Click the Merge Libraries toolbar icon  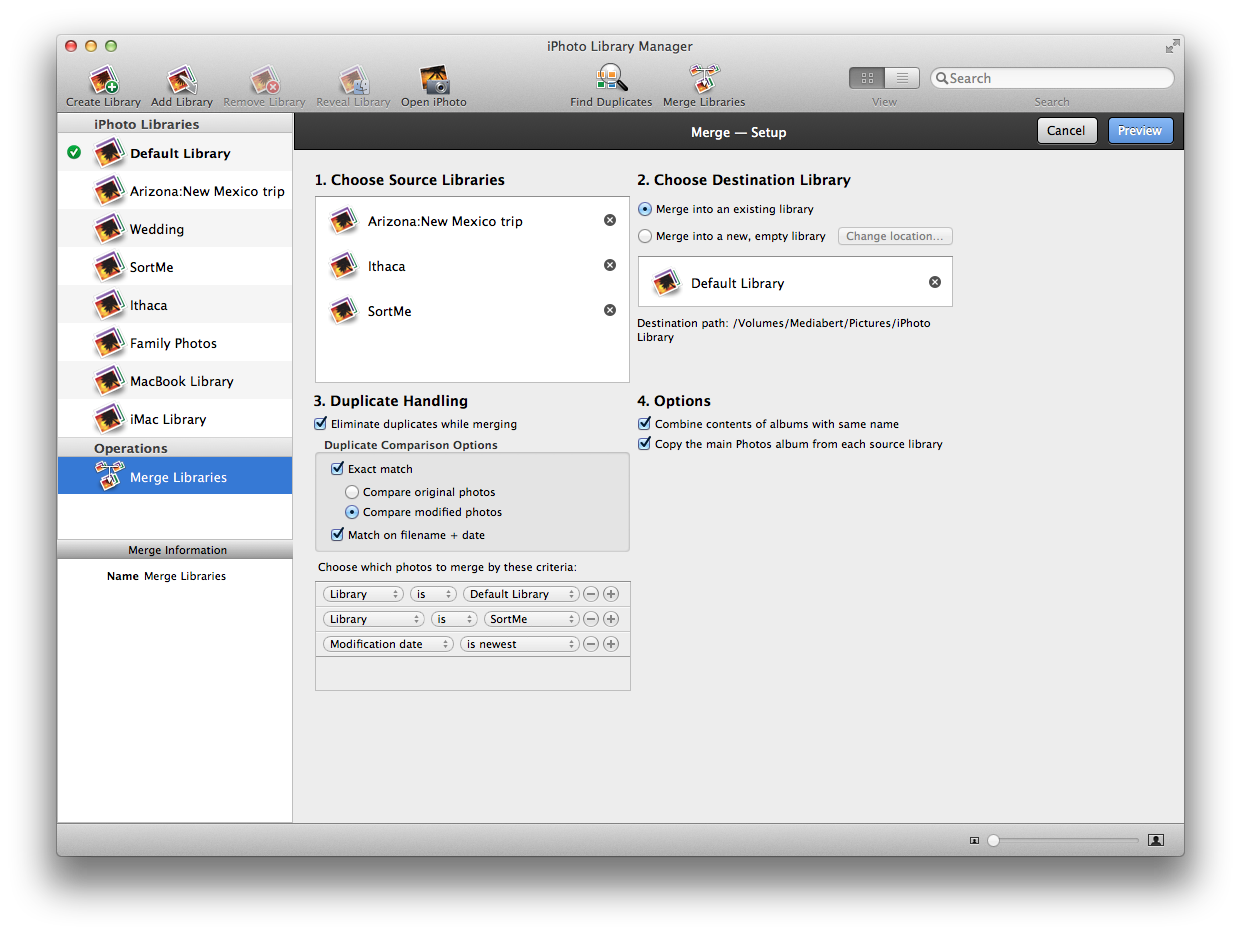coord(704,81)
